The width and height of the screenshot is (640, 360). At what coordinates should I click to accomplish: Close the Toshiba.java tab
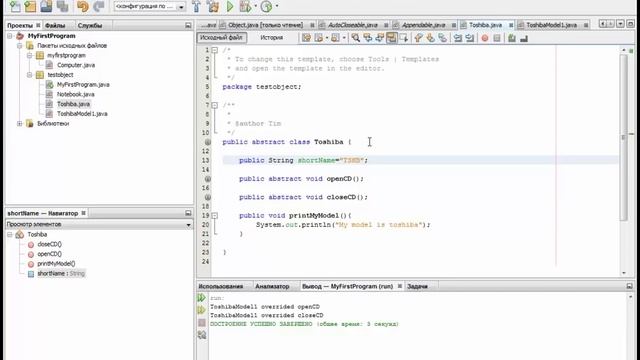pos(511,25)
